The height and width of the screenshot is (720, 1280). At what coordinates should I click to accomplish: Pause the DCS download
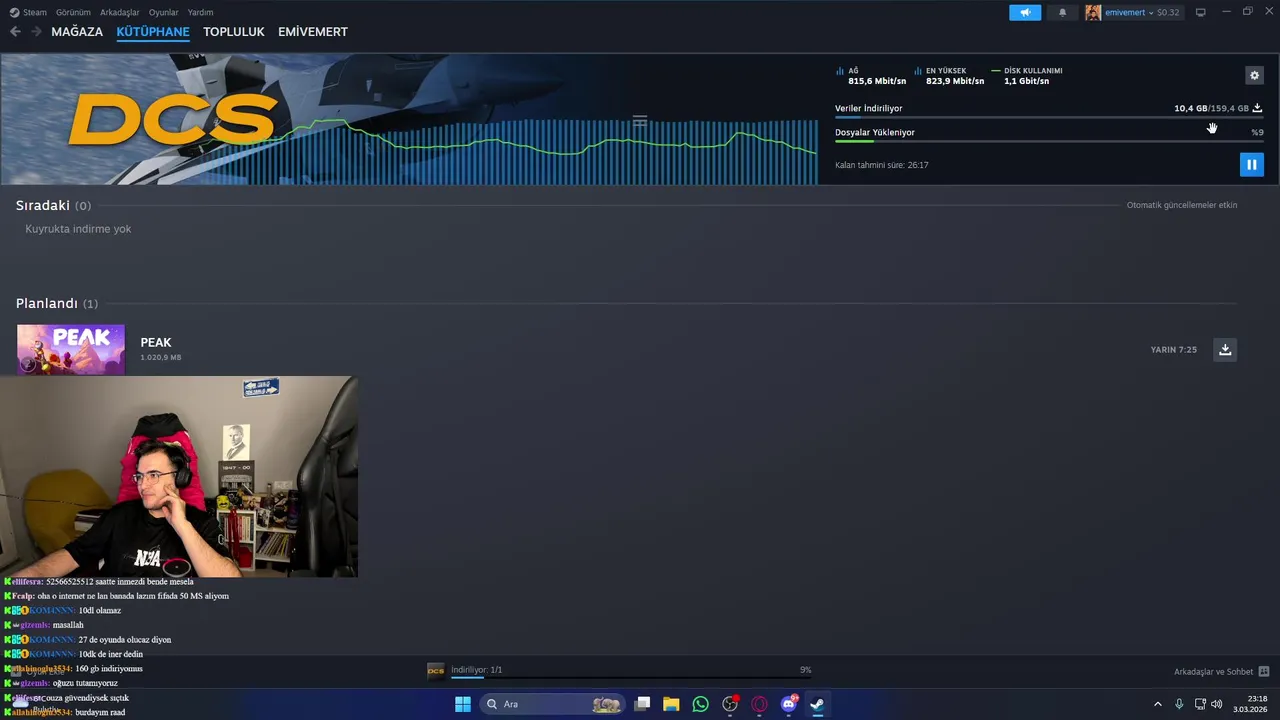click(1251, 164)
